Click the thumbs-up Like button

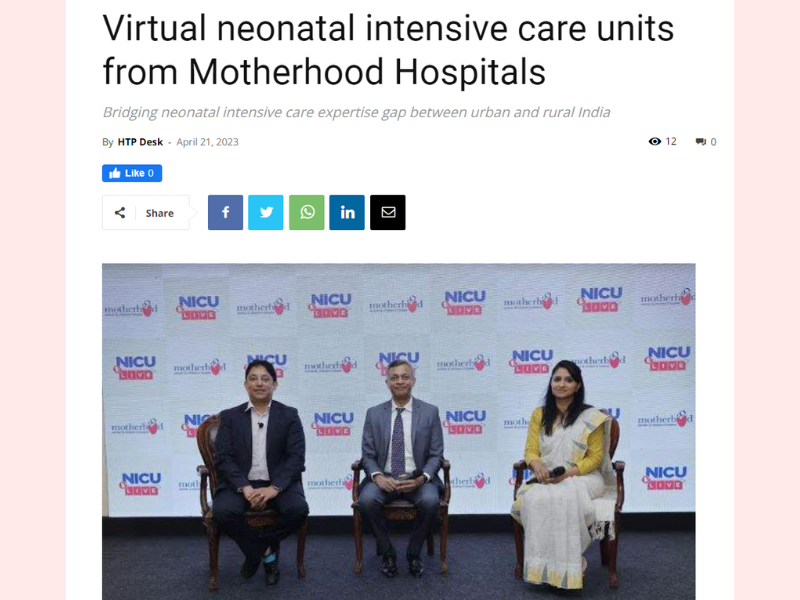point(132,173)
